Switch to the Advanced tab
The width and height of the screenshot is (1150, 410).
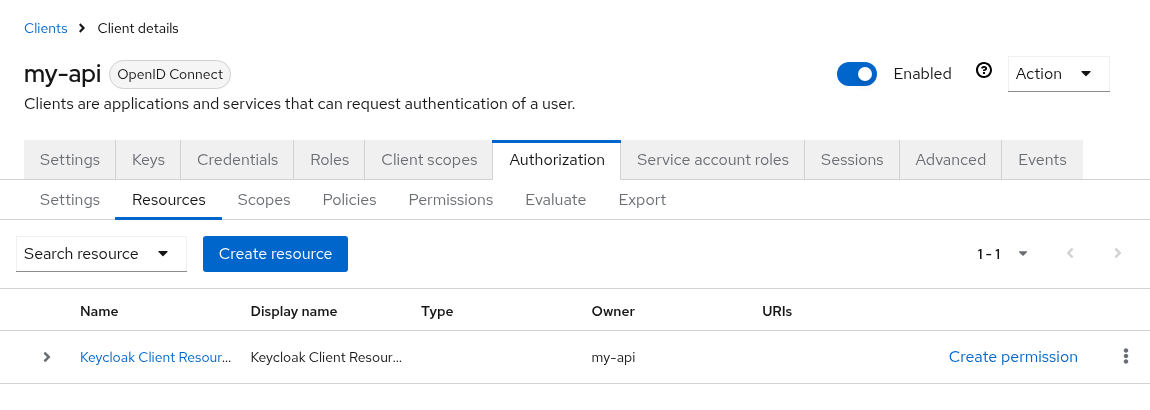951,160
